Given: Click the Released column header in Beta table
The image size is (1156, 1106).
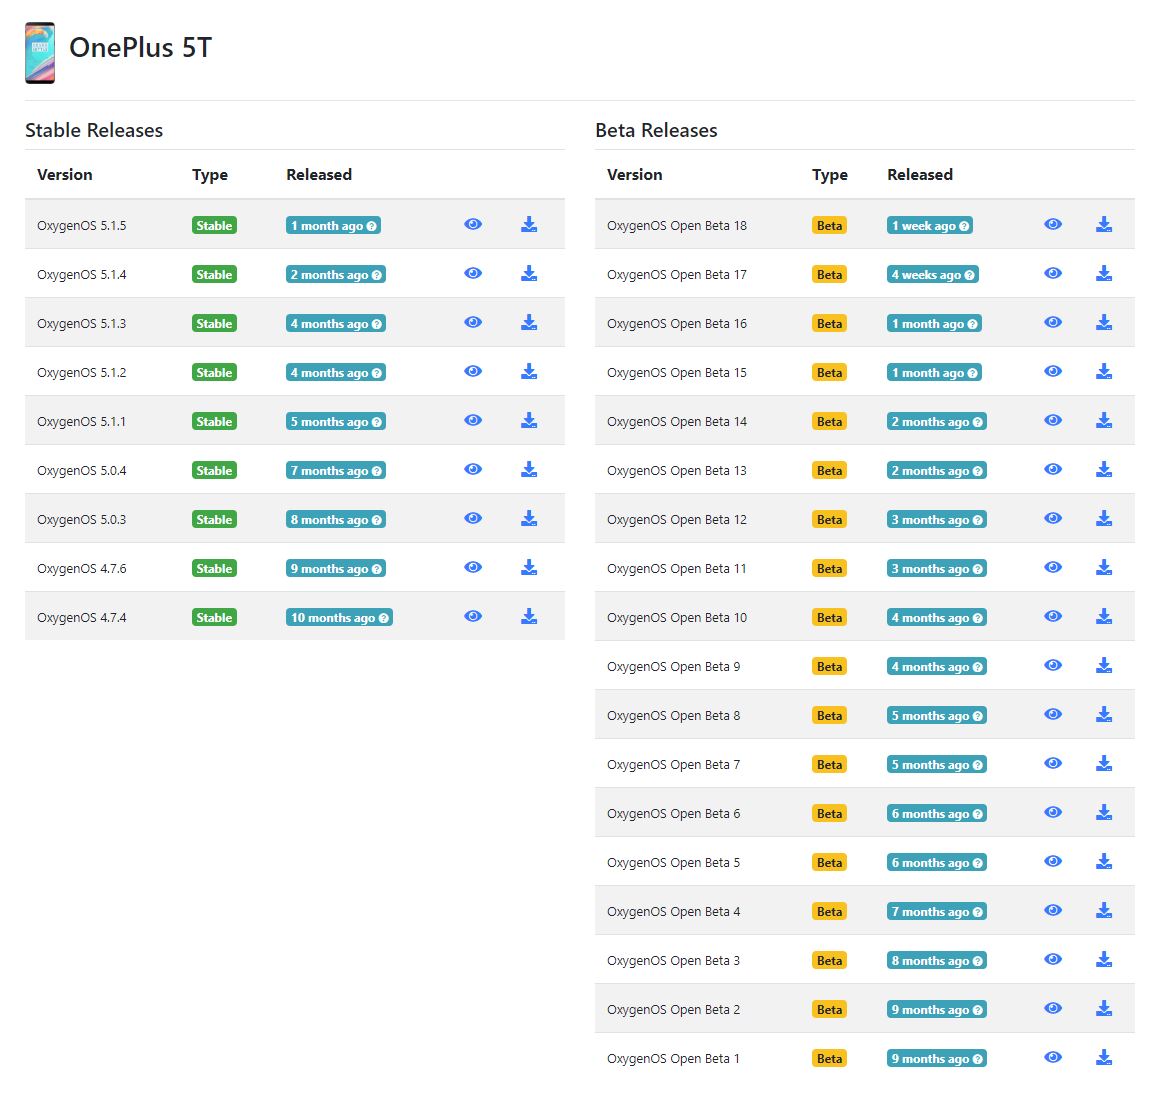Looking at the screenshot, I should pyautogui.click(x=920, y=175).
